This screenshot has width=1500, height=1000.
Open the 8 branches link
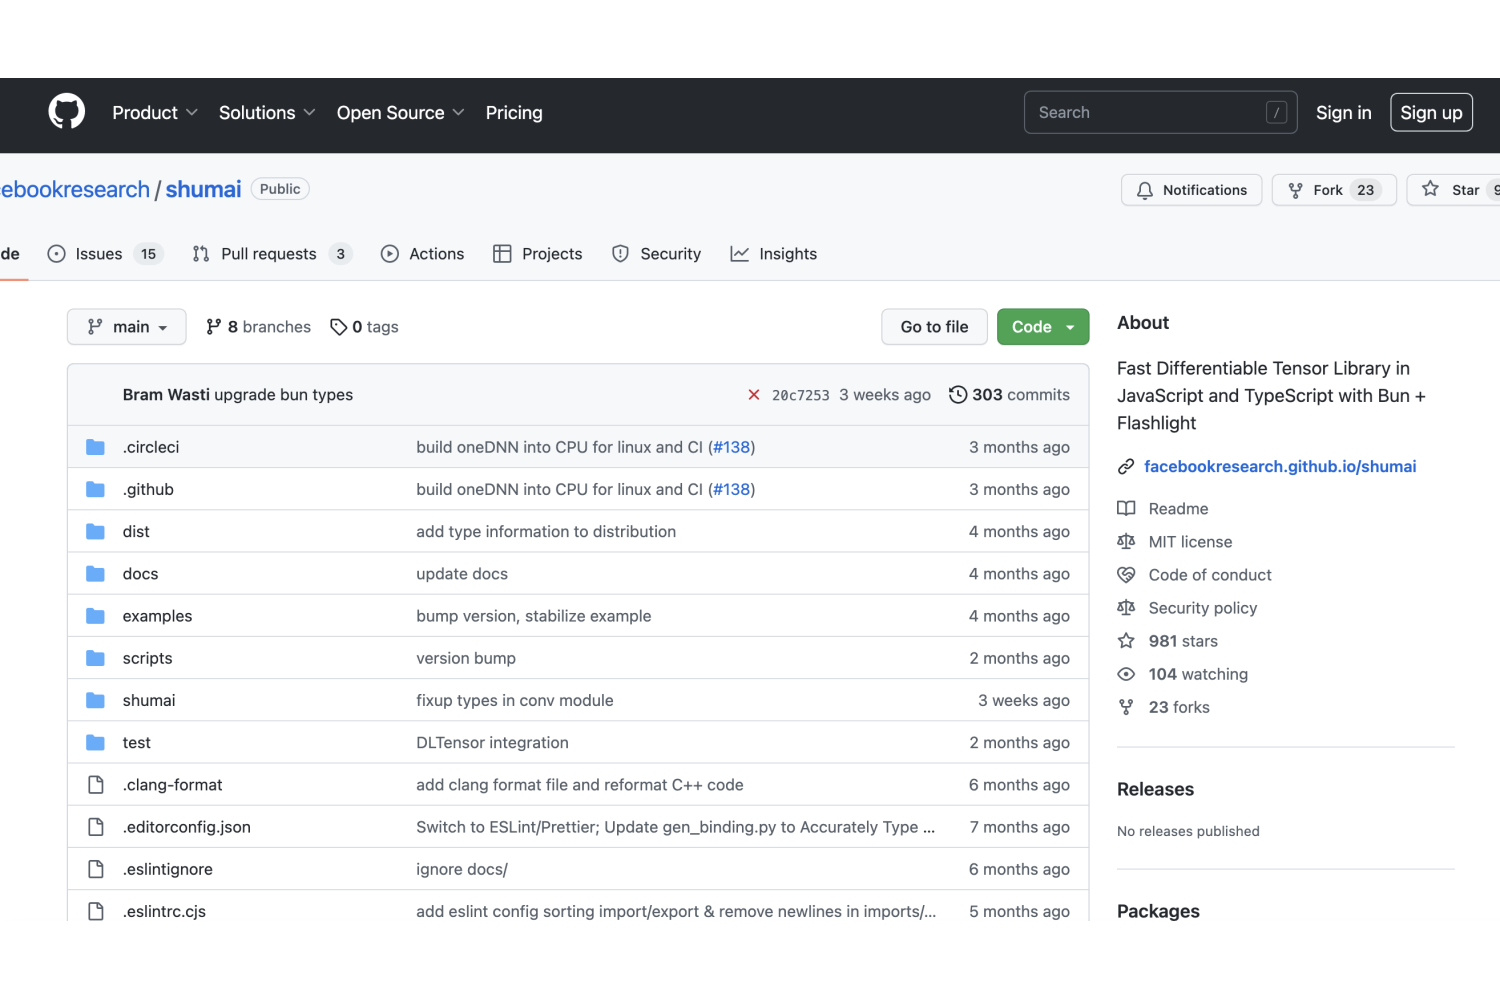tap(258, 327)
